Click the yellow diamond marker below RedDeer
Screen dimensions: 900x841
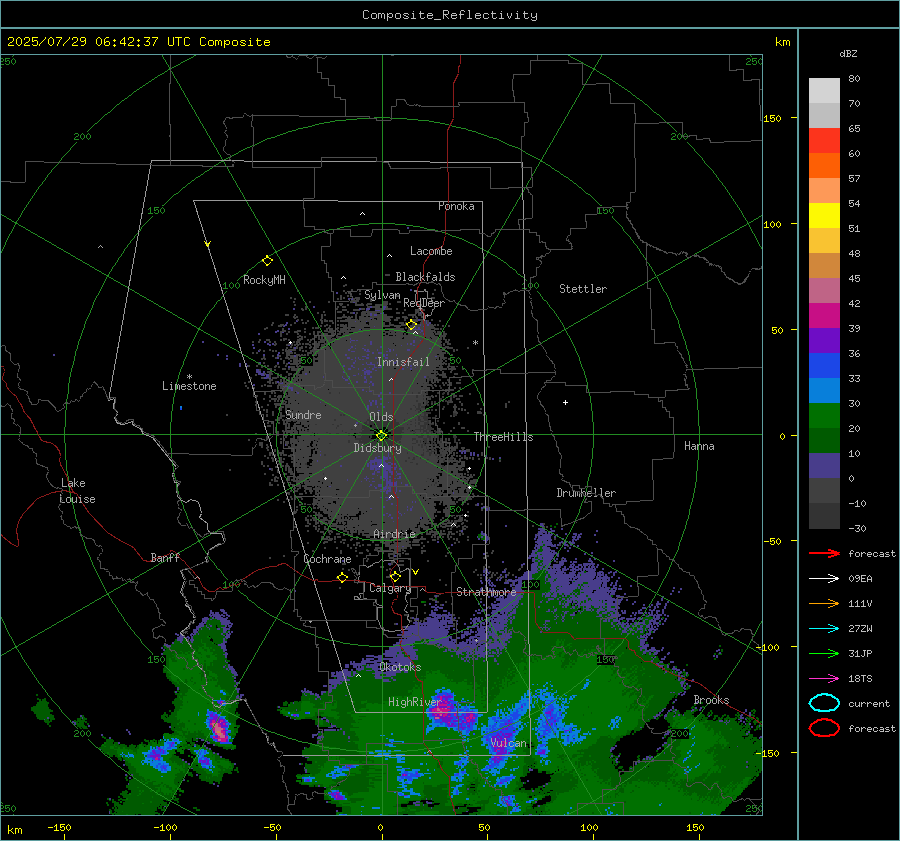pos(412,325)
